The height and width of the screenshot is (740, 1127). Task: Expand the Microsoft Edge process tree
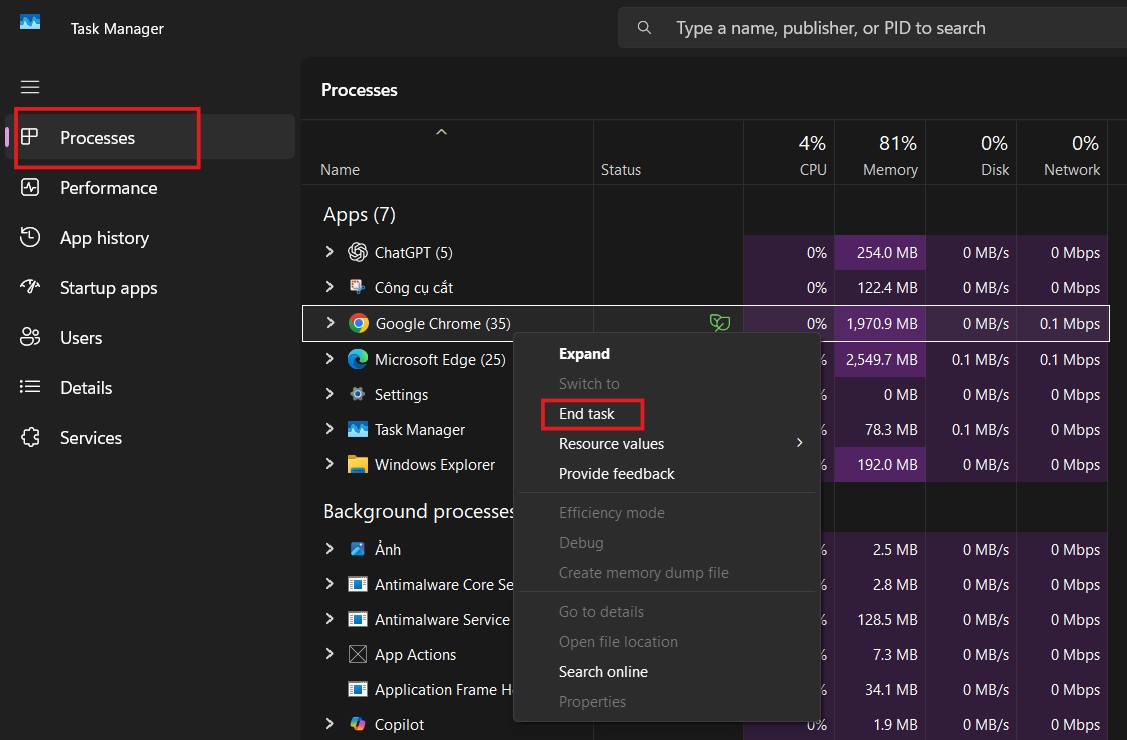(330, 359)
